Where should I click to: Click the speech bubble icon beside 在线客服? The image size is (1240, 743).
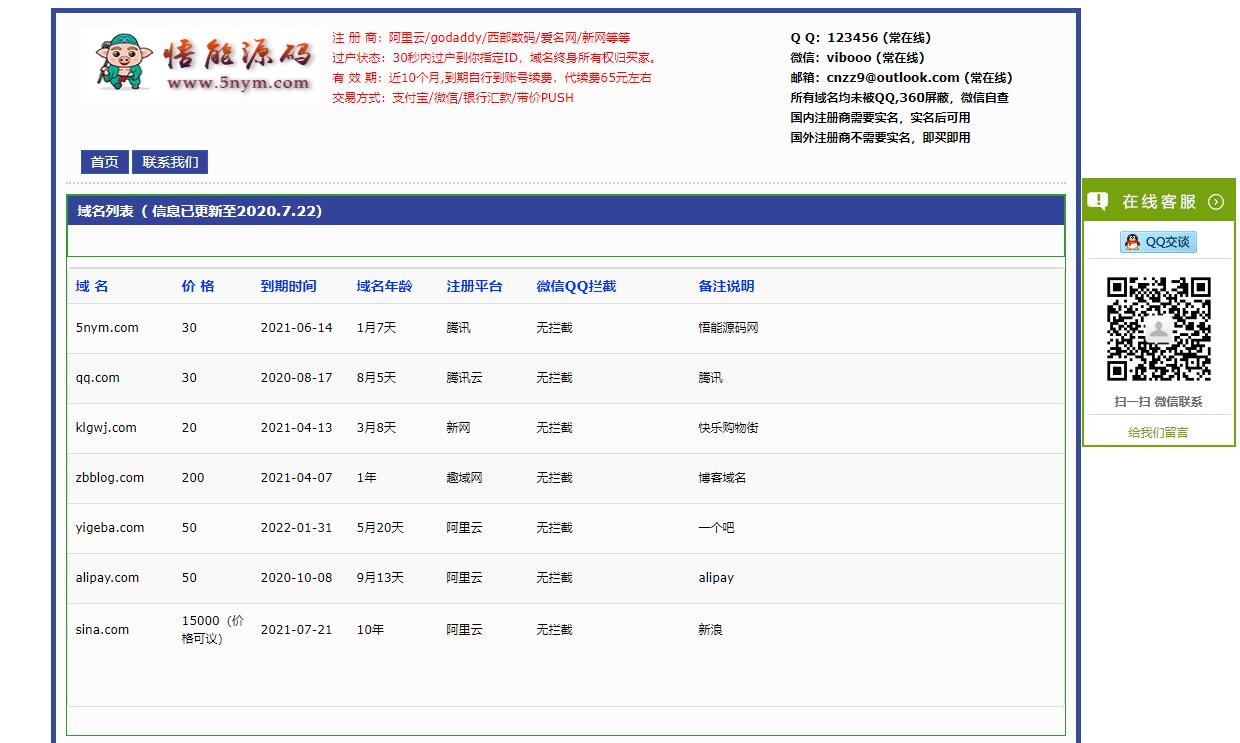pyautogui.click(x=1098, y=201)
